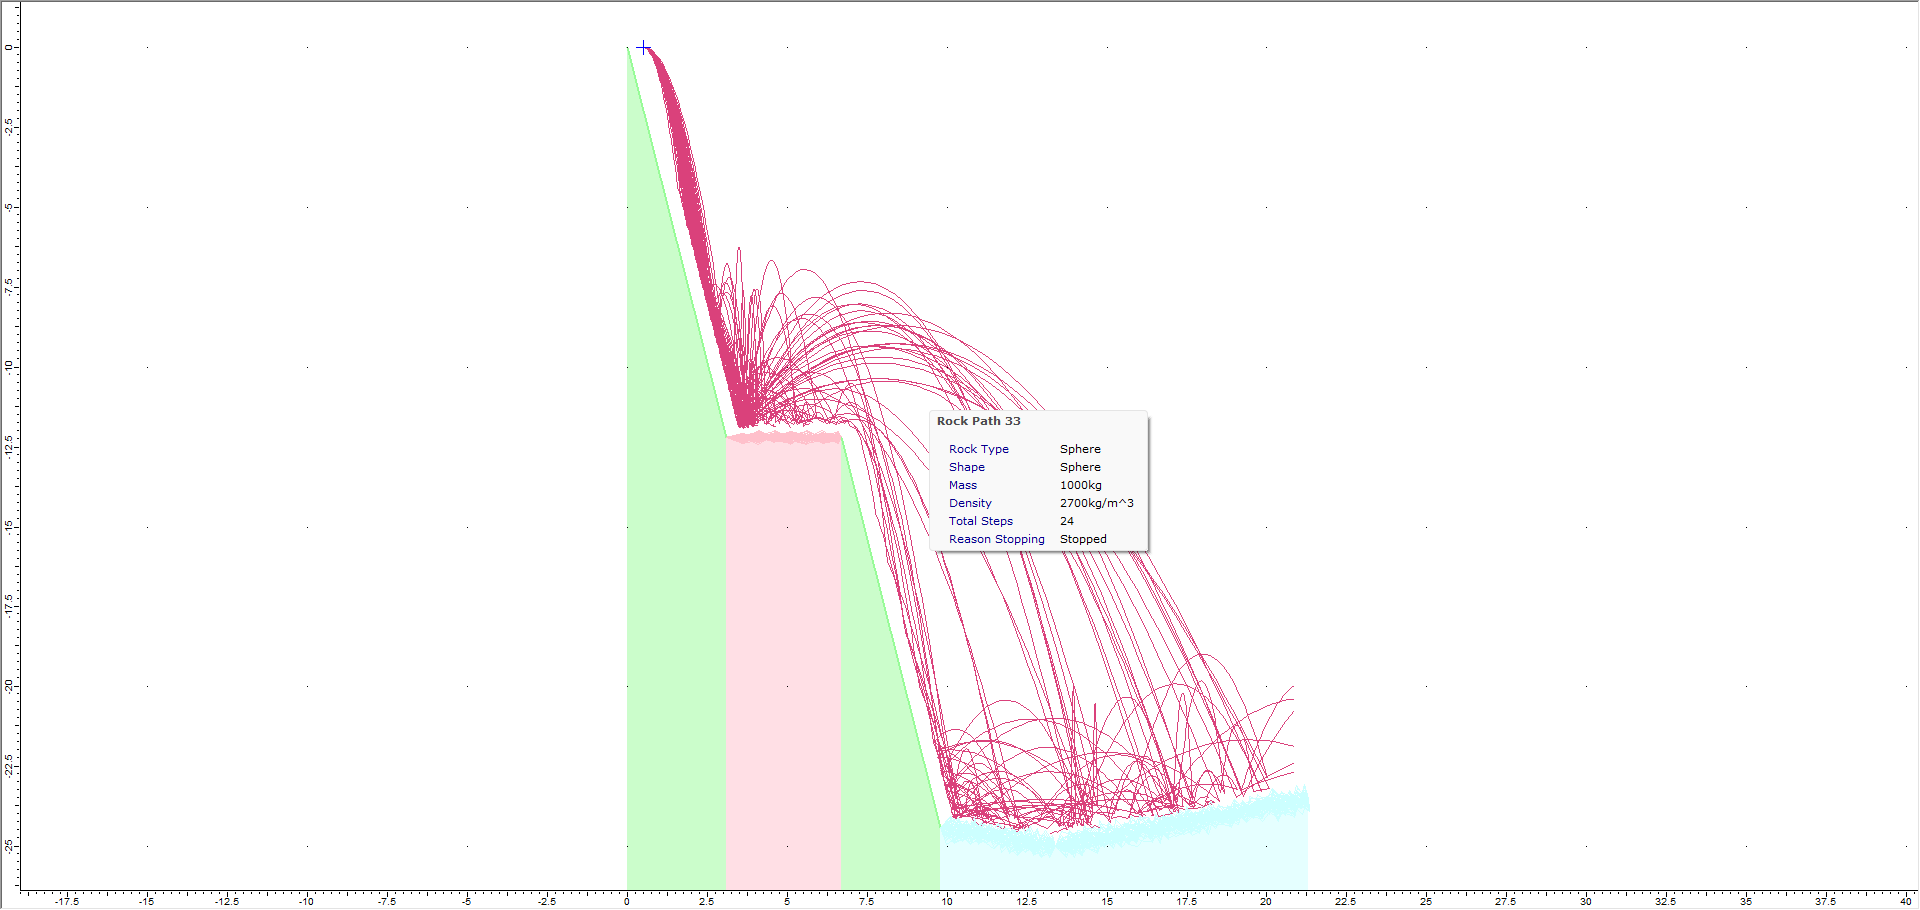1920x910 pixels.
Task: Click the 40 tick on horizontal axis
Action: [1905, 901]
